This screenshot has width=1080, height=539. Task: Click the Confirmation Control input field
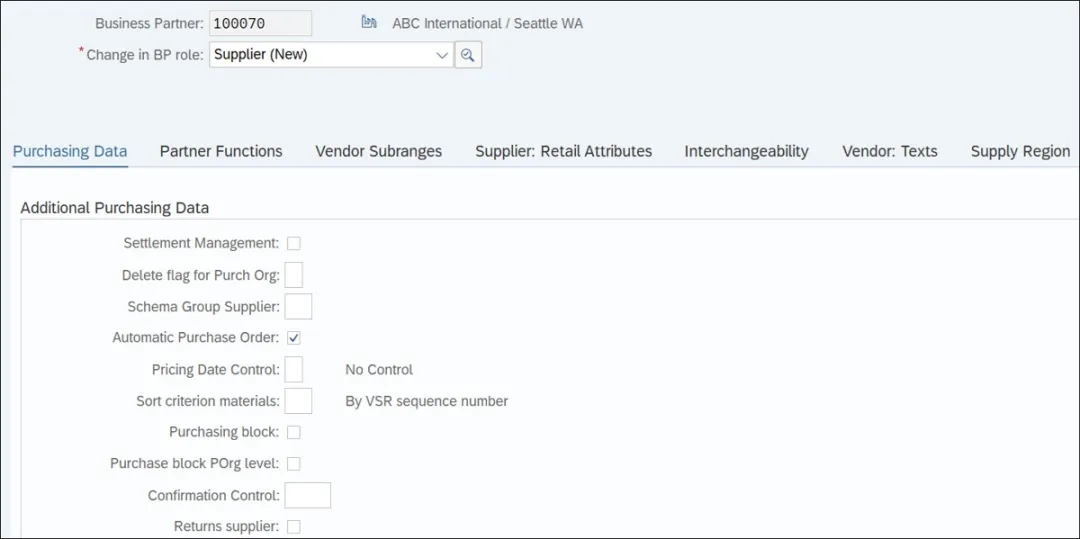tap(307, 495)
